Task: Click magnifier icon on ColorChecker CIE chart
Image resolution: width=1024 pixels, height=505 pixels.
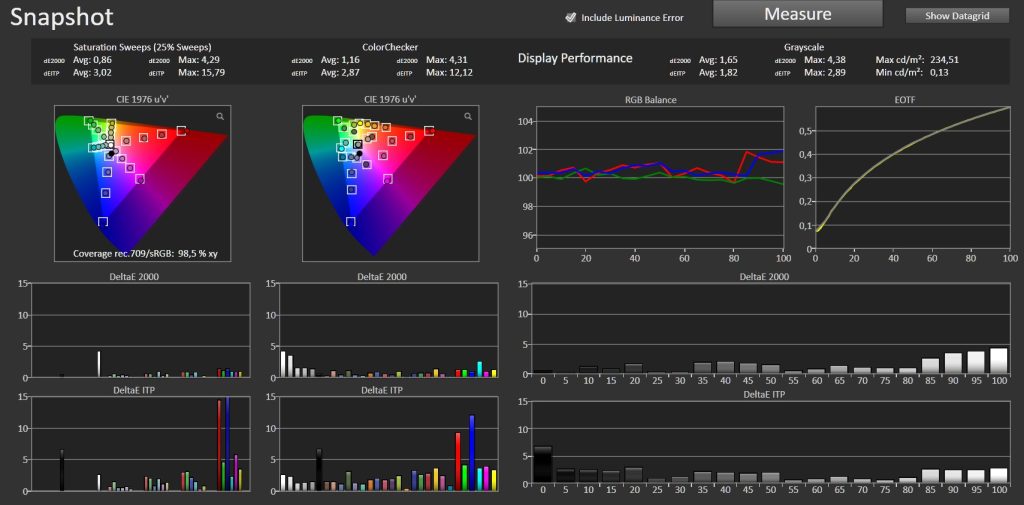Action: coord(468,116)
